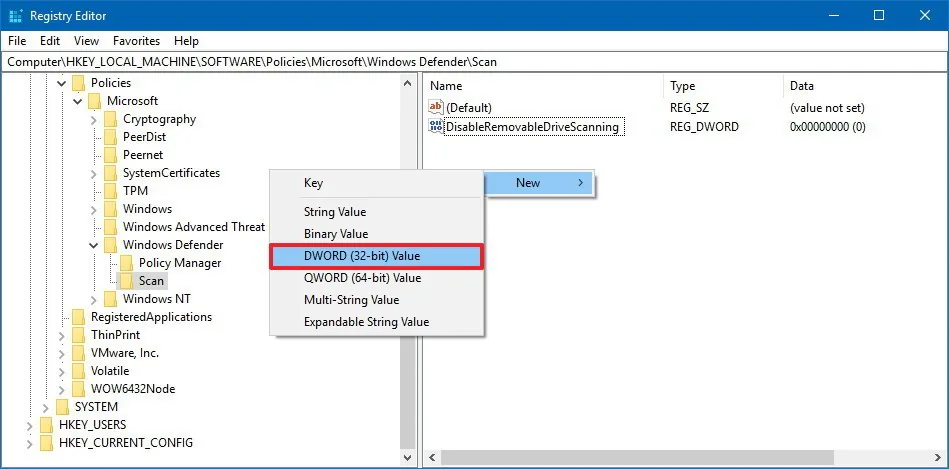
Task: Choose String Value in New submenu
Action: [376, 212]
